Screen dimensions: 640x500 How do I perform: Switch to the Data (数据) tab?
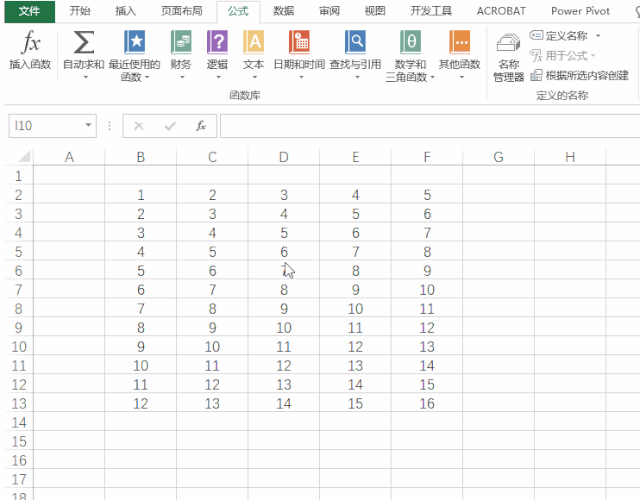pyautogui.click(x=284, y=11)
